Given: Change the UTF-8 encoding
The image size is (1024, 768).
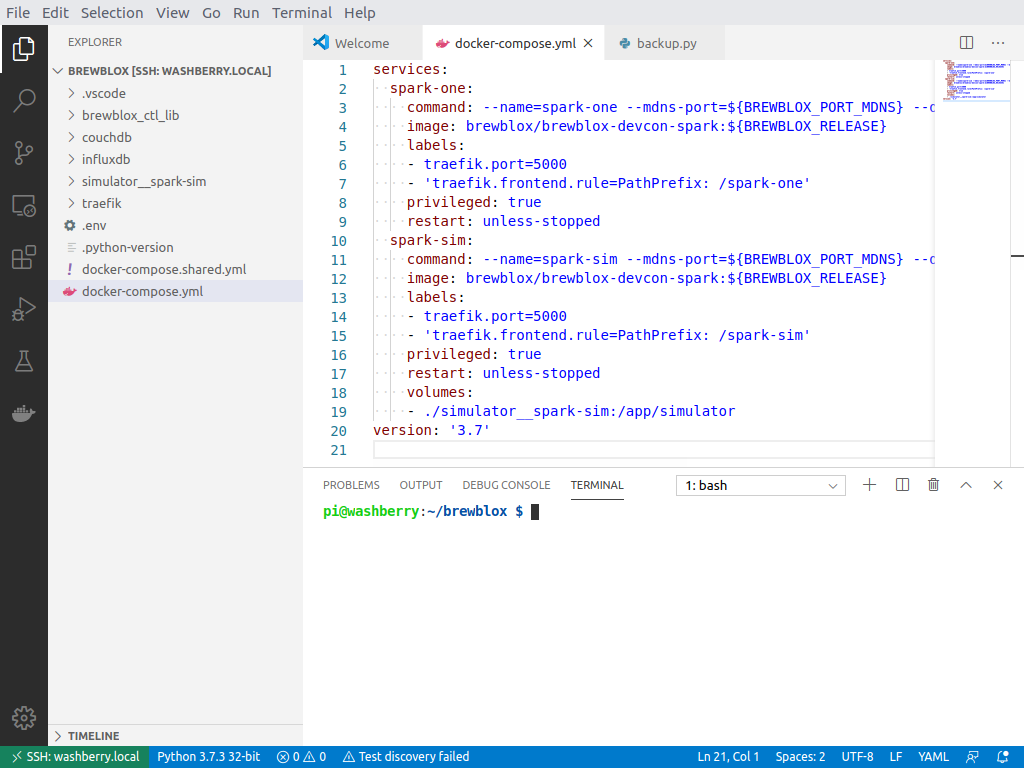Looking at the screenshot, I should click(x=857, y=757).
